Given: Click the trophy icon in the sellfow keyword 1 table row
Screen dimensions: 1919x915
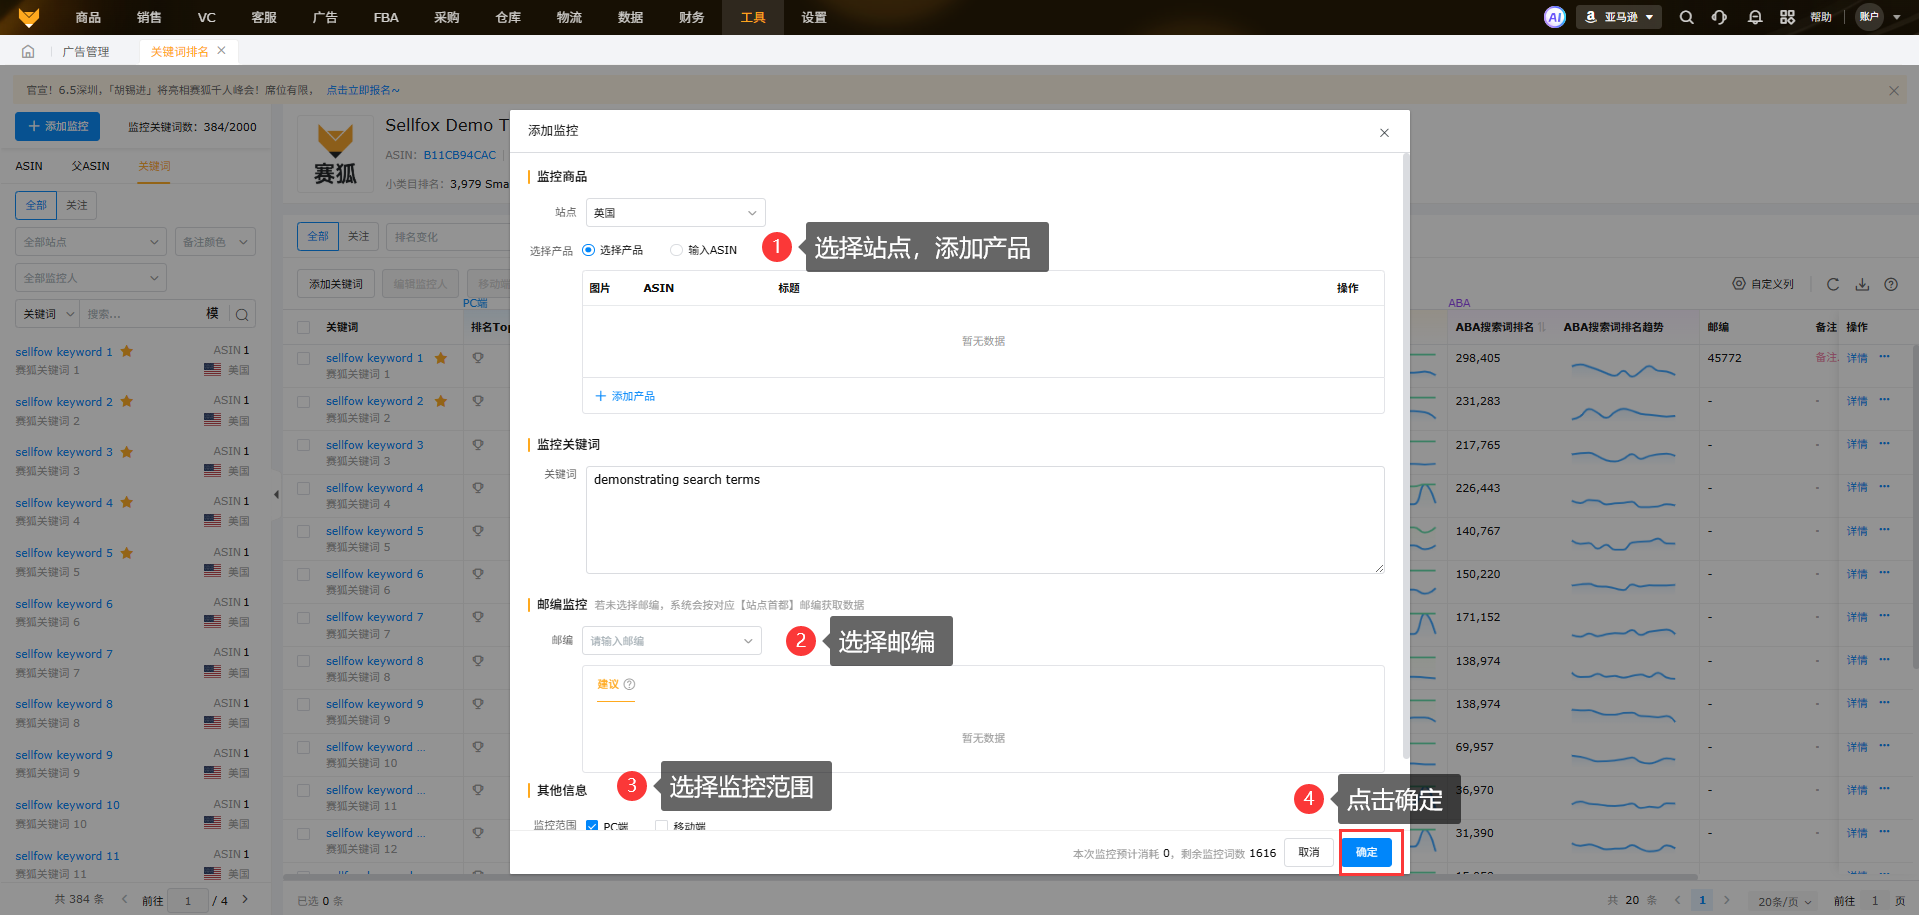Looking at the screenshot, I should pyautogui.click(x=478, y=357).
